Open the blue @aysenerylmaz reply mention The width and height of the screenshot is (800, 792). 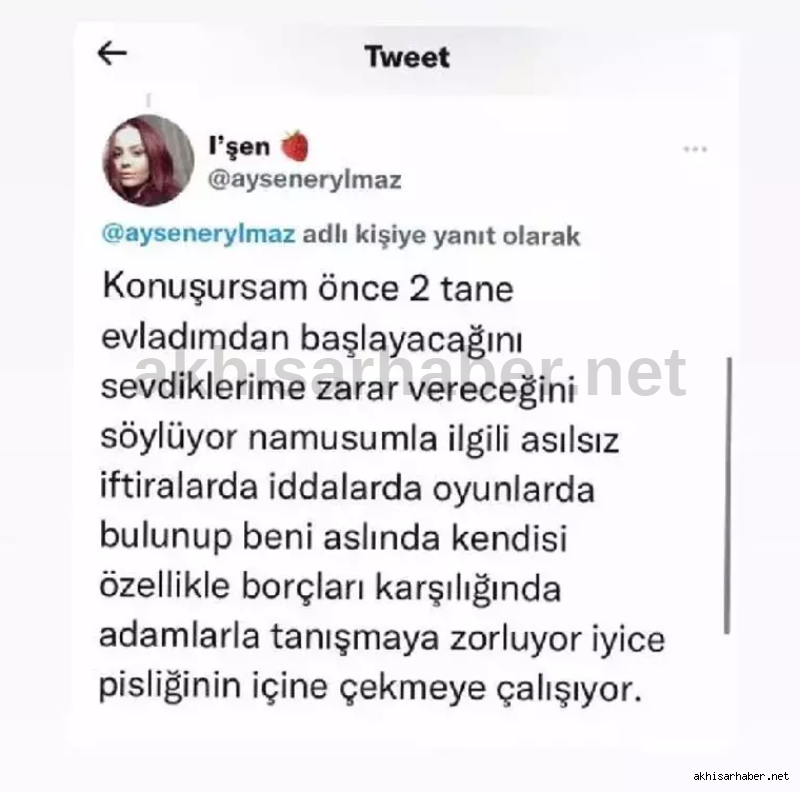click(198, 234)
